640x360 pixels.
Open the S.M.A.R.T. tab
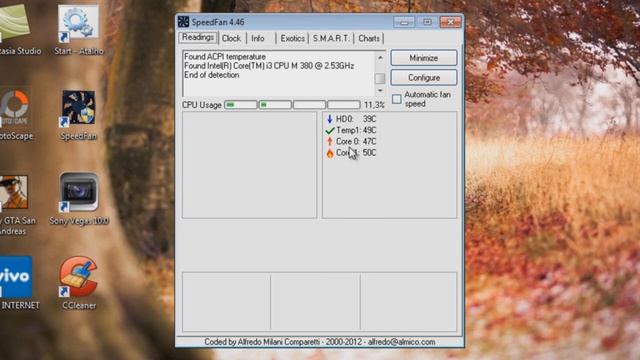[331, 38]
